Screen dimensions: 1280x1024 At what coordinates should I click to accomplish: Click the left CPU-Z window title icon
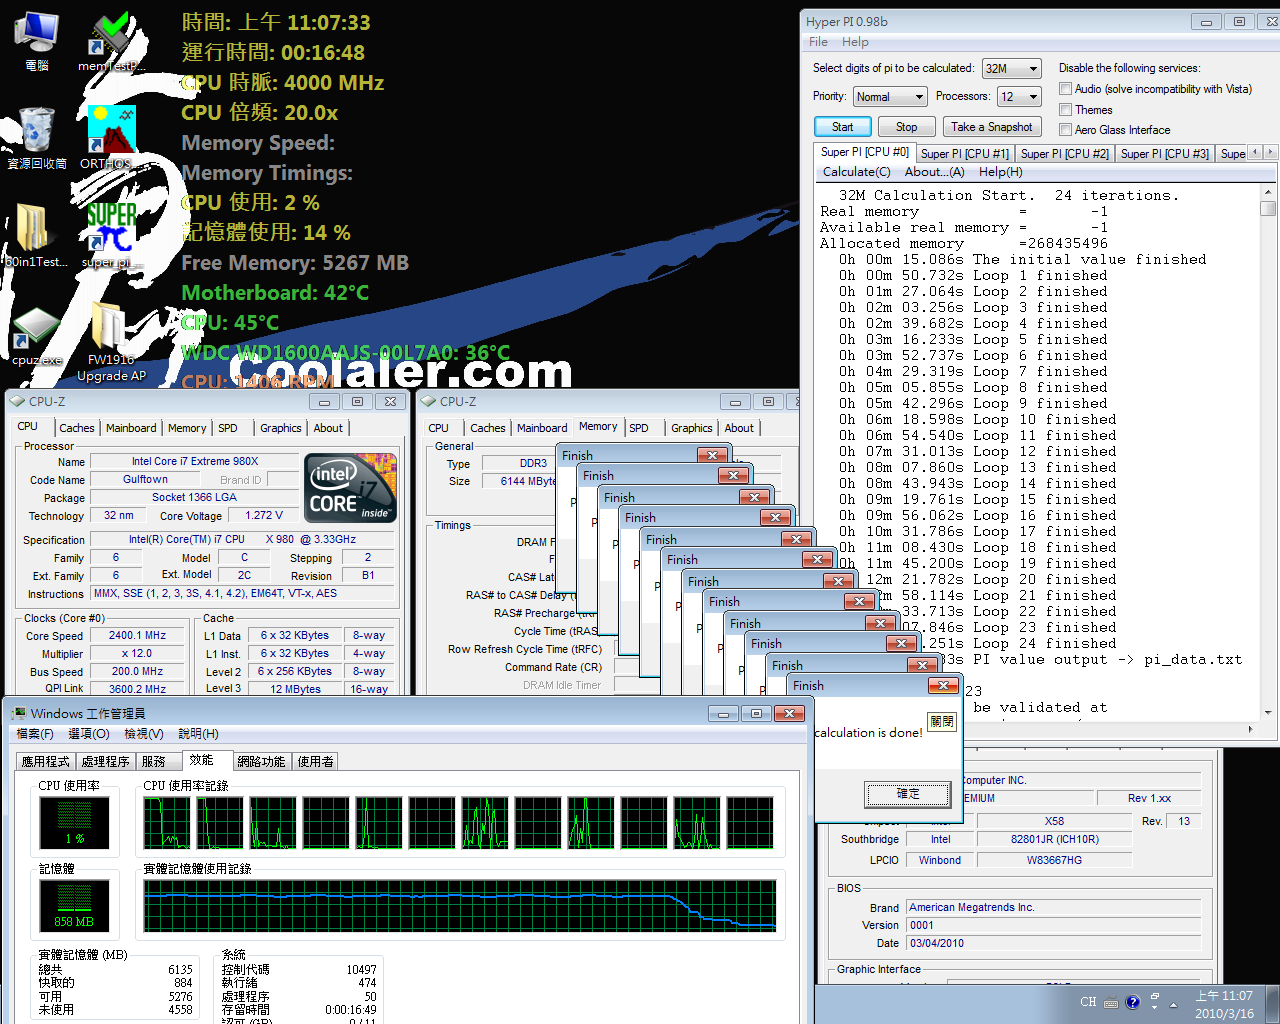point(17,401)
